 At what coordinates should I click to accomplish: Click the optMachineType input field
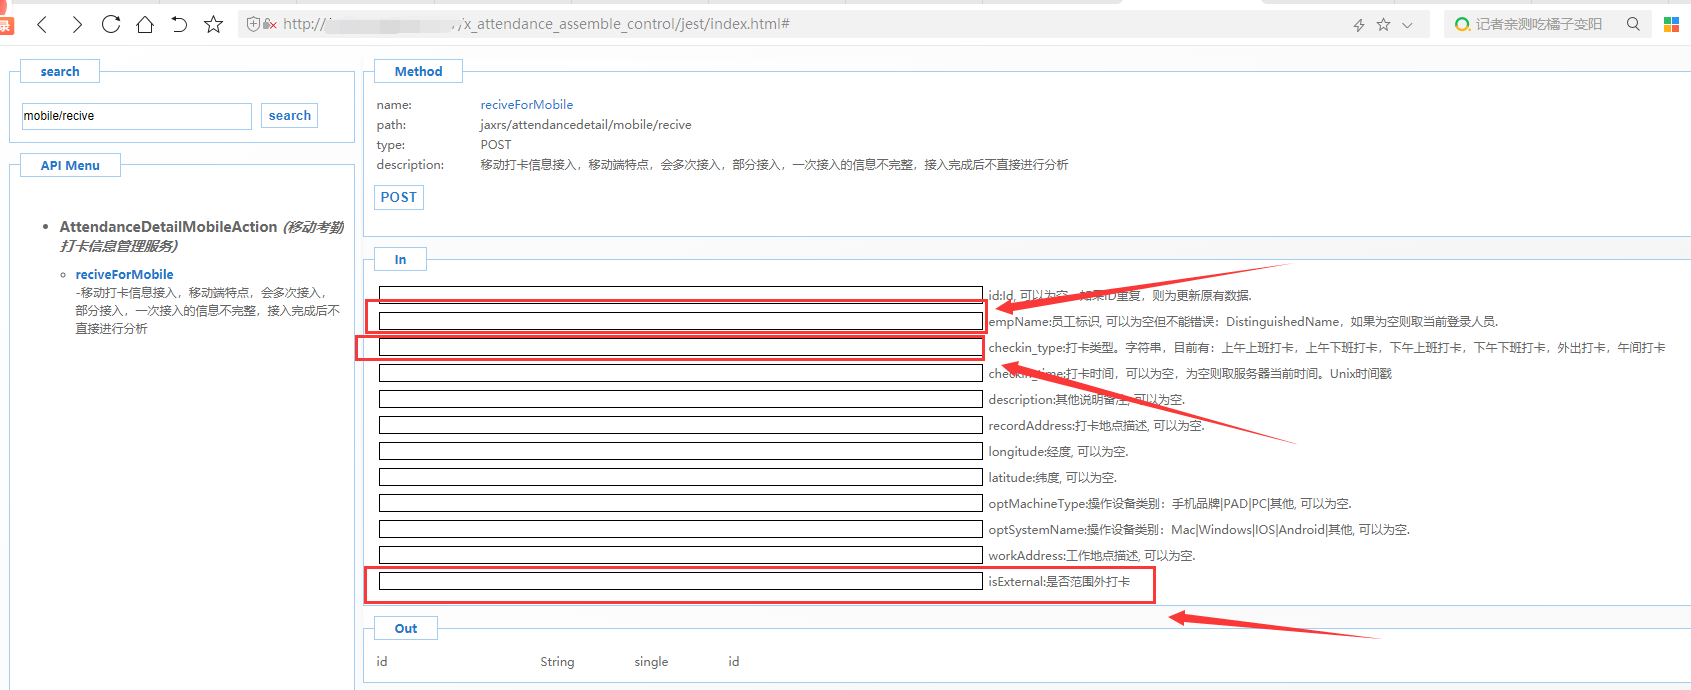point(681,503)
